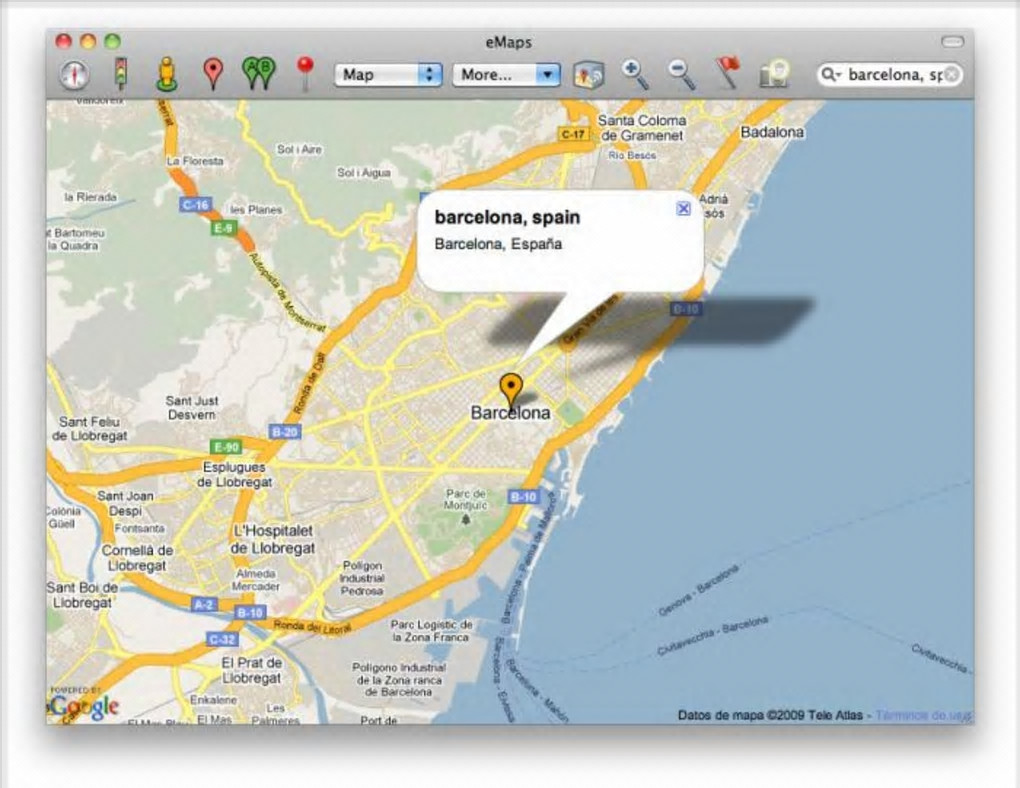Click the Sol i Aire label

[x=299, y=149]
